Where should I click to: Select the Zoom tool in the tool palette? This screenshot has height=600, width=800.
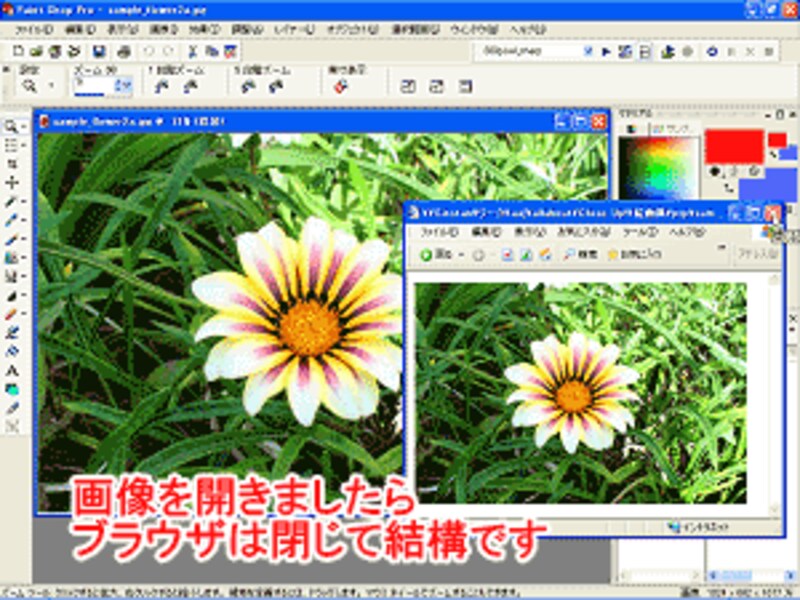click(13, 127)
